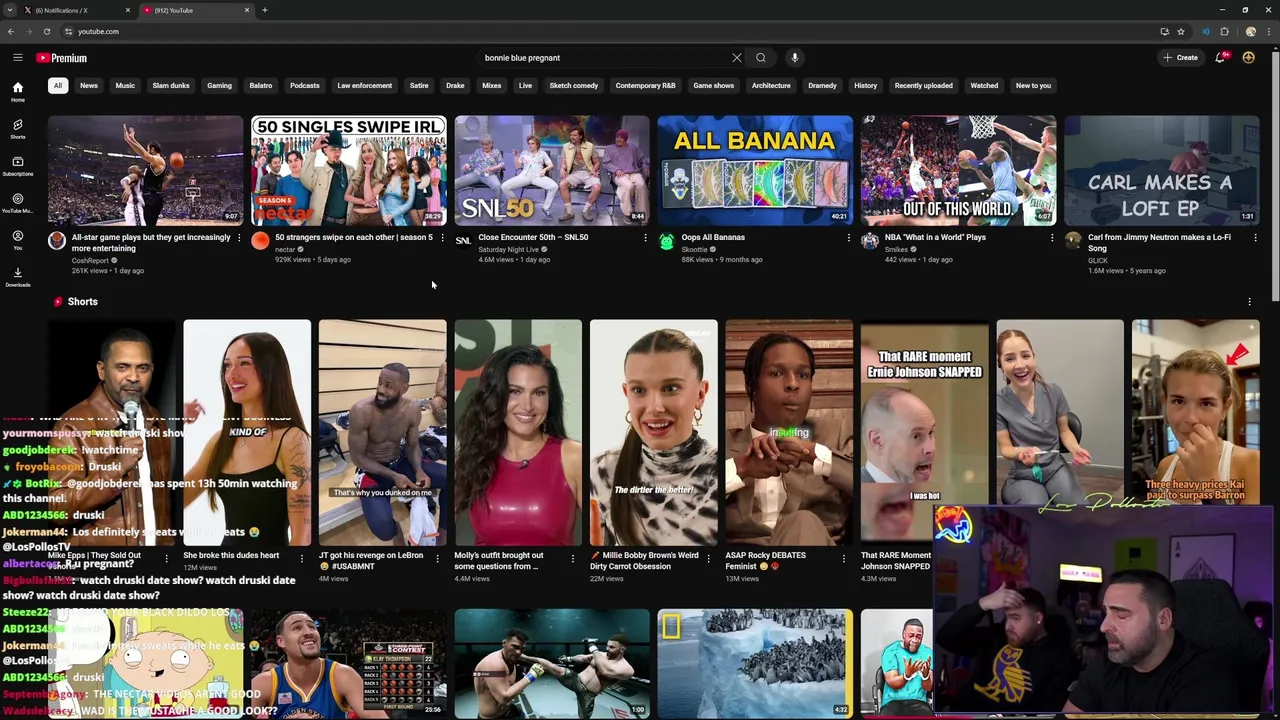The width and height of the screenshot is (1280, 720).
Task: Open the SNL channel avatar
Action: click(x=463, y=241)
